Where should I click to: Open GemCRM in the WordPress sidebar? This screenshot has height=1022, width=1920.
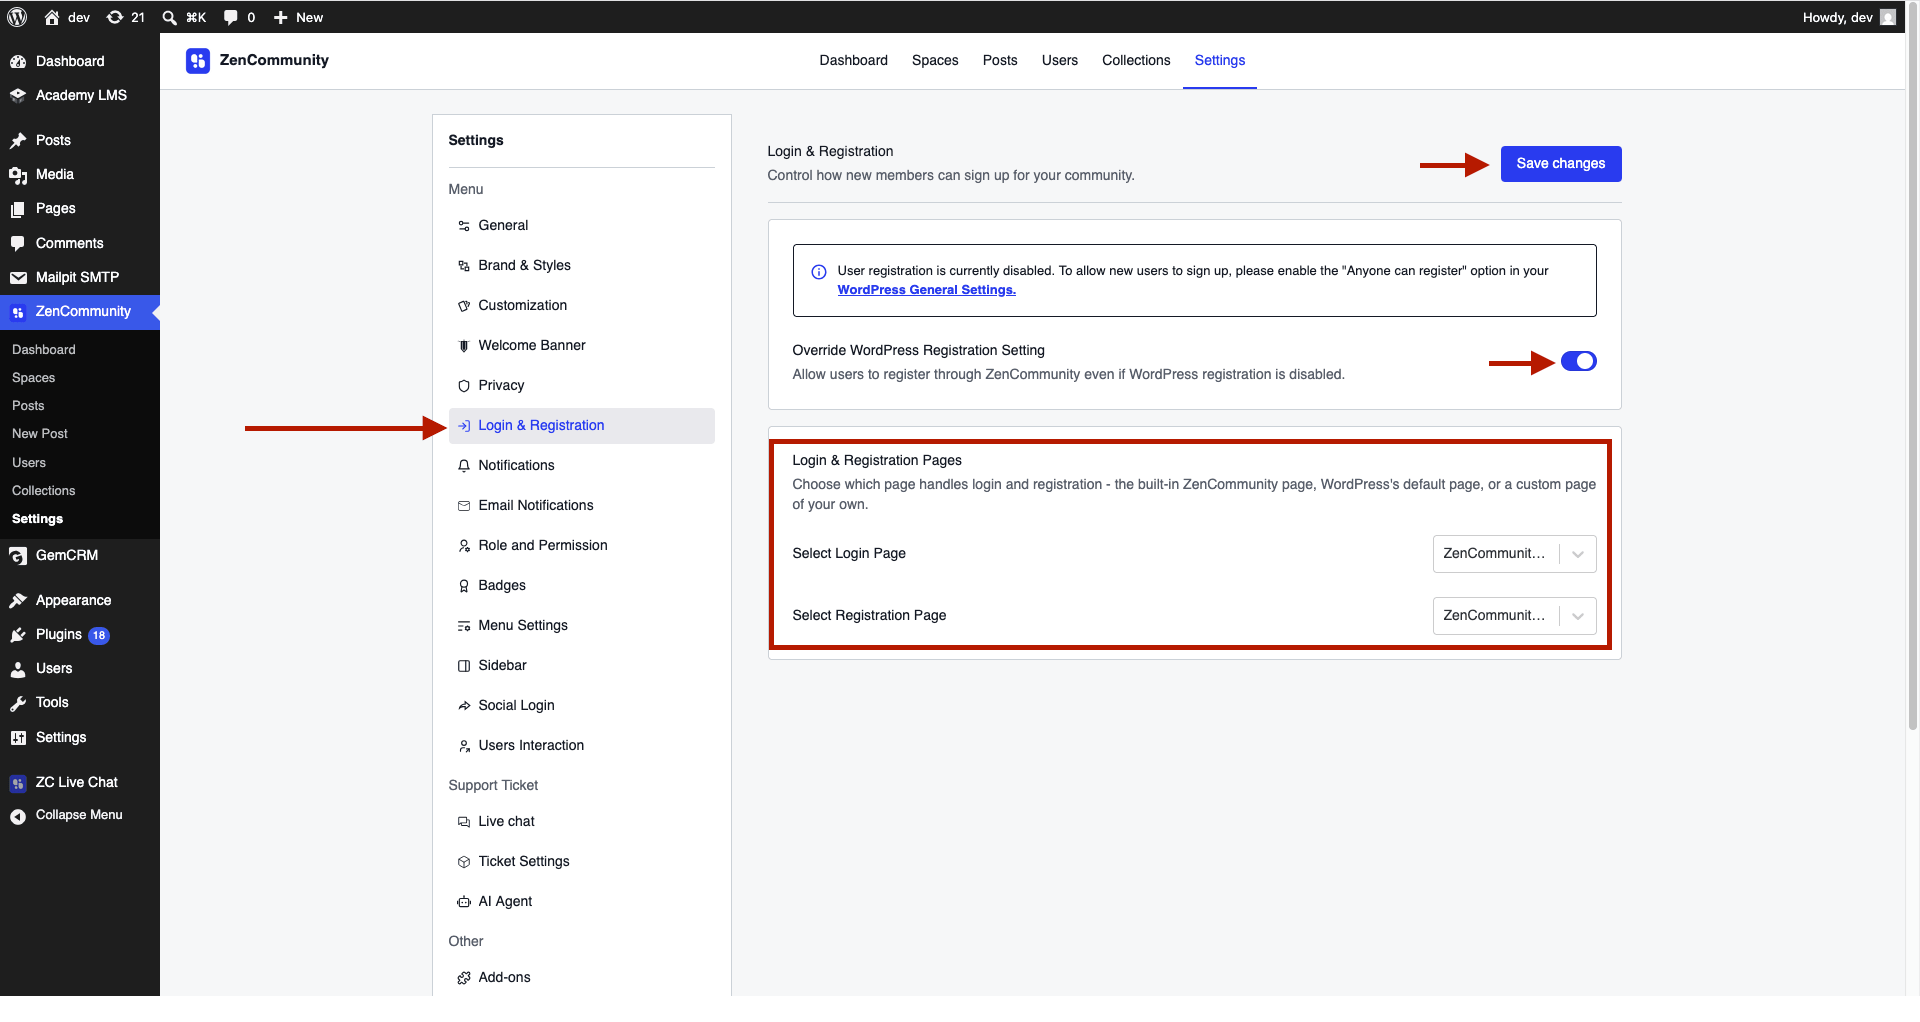(x=80, y=555)
